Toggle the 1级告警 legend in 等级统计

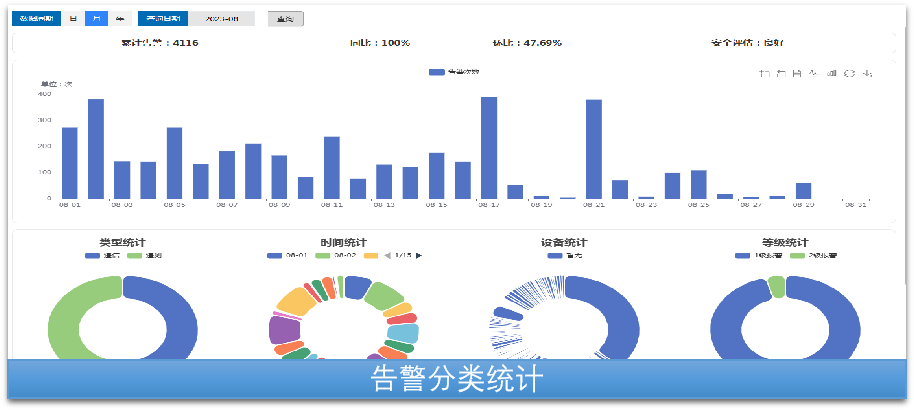tap(758, 256)
